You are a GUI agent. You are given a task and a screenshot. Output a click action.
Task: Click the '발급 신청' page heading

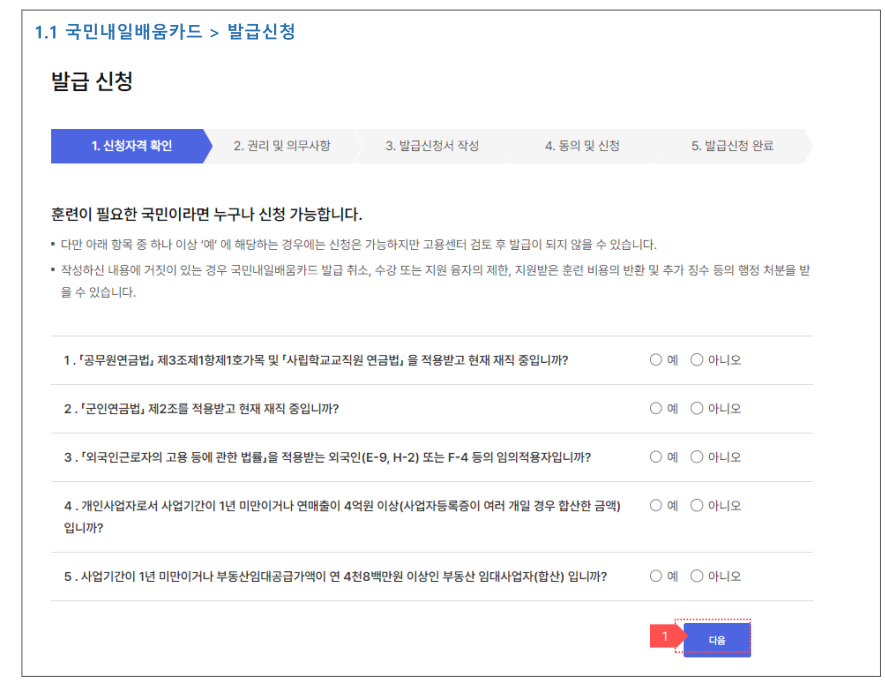coord(92,81)
